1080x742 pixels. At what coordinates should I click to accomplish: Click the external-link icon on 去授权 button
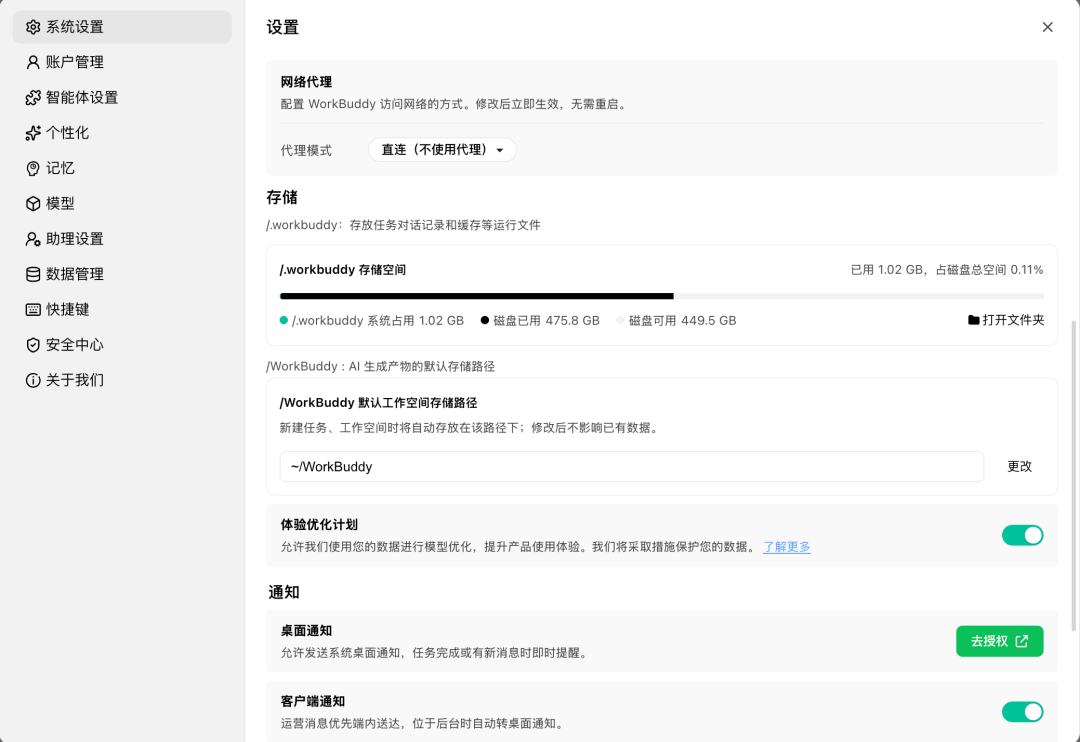(x=1022, y=641)
